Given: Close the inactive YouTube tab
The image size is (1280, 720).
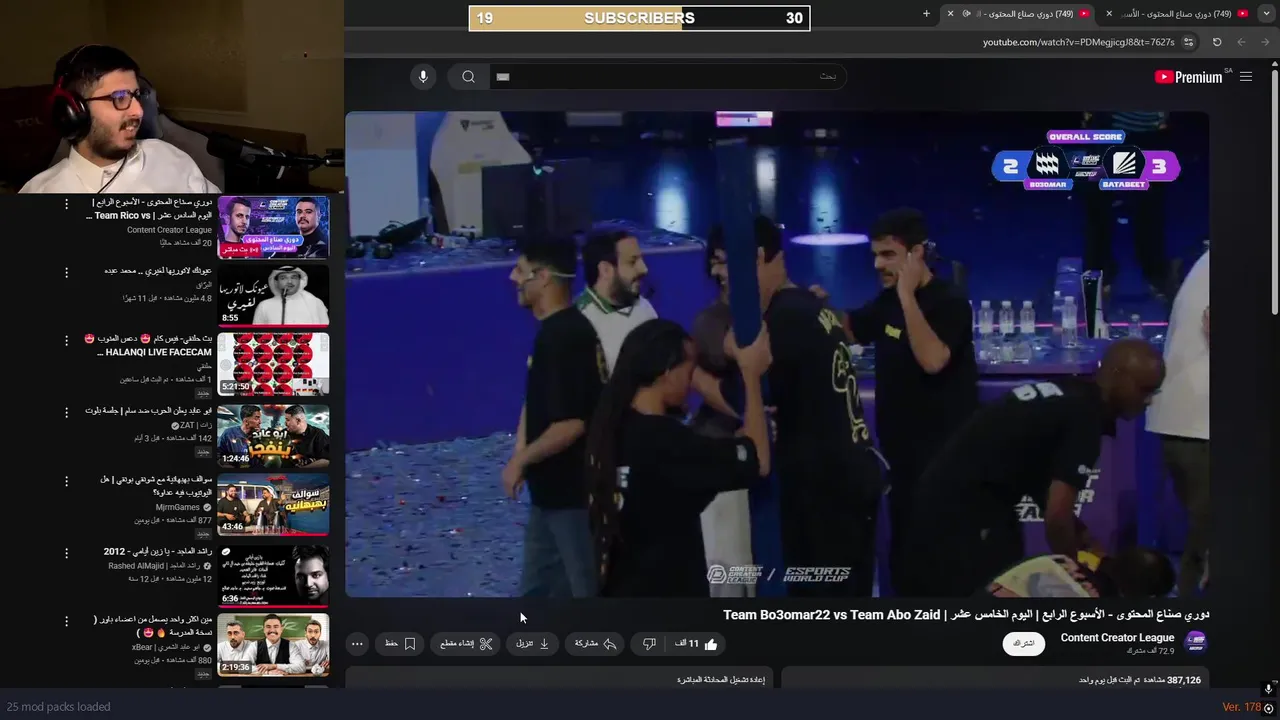Looking at the screenshot, I should point(1109,14).
